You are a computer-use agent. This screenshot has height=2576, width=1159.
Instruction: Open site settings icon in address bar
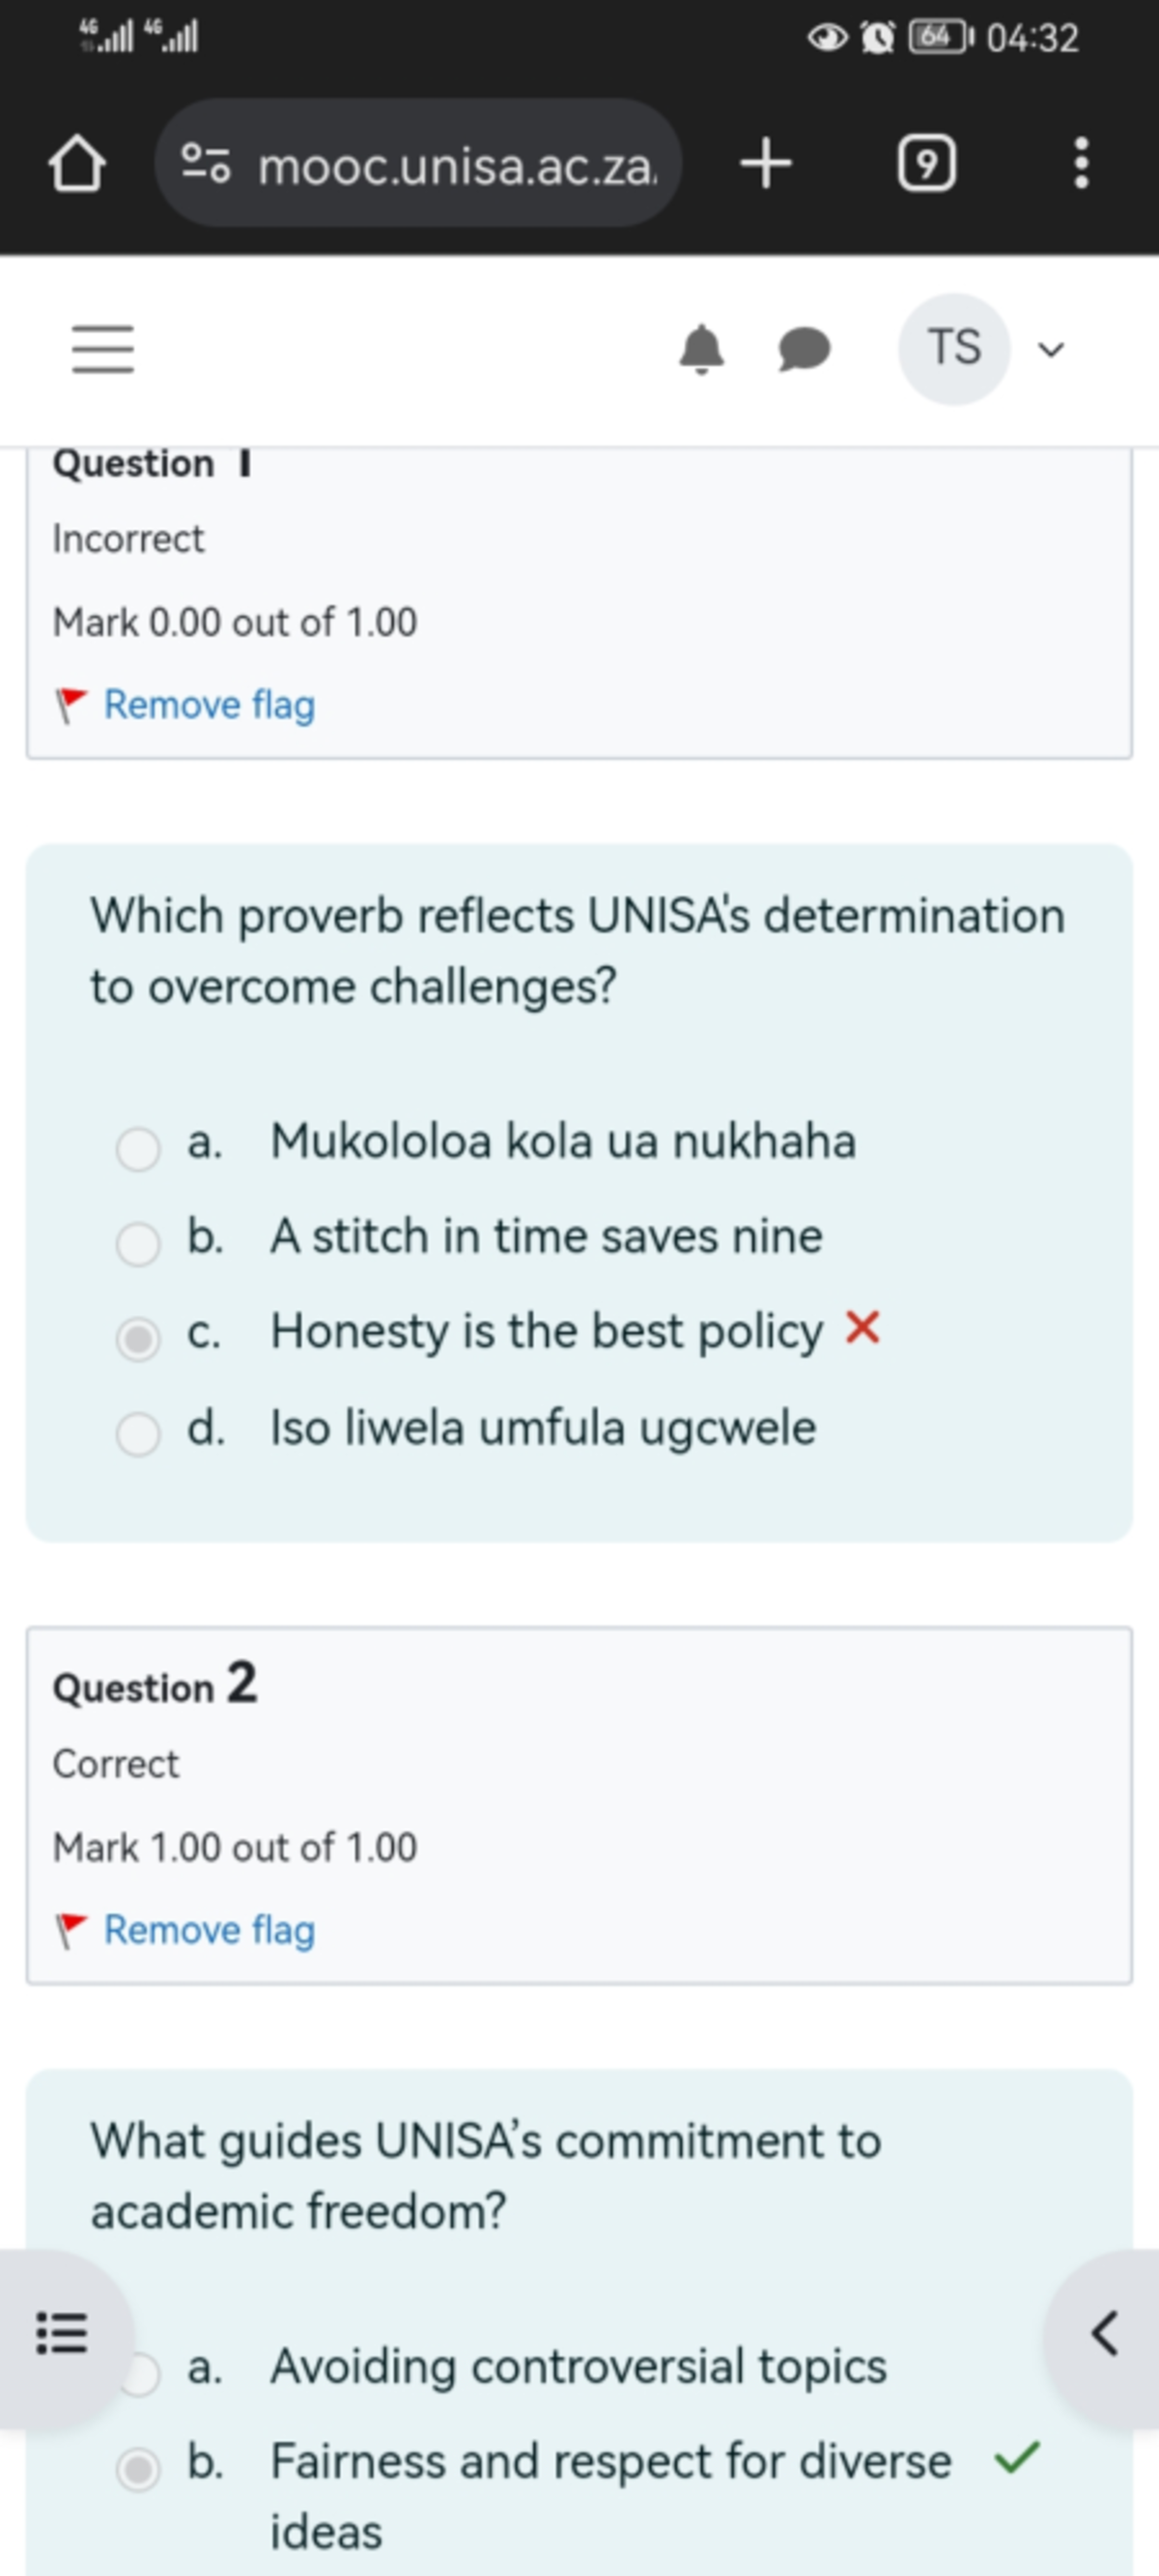(206, 163)
